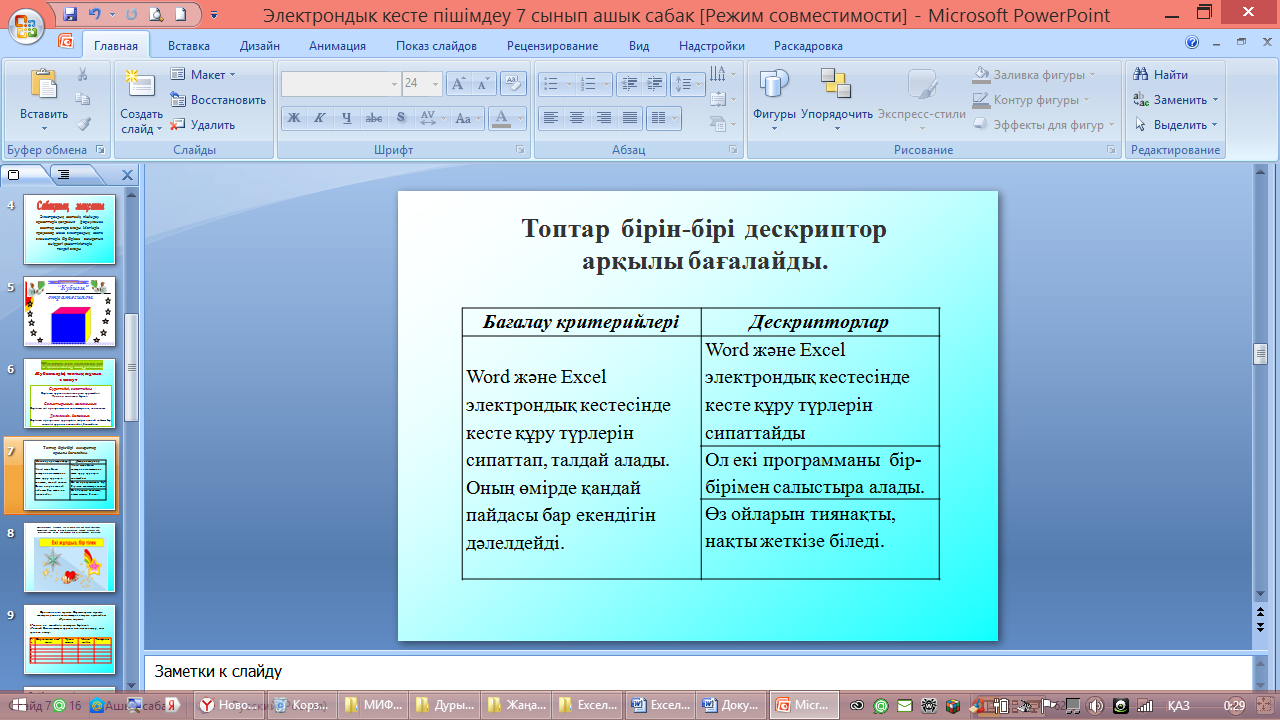Click the Clear formatting eraser icon
Viewport: 1280px width, 720px height.
pos(513,84)
